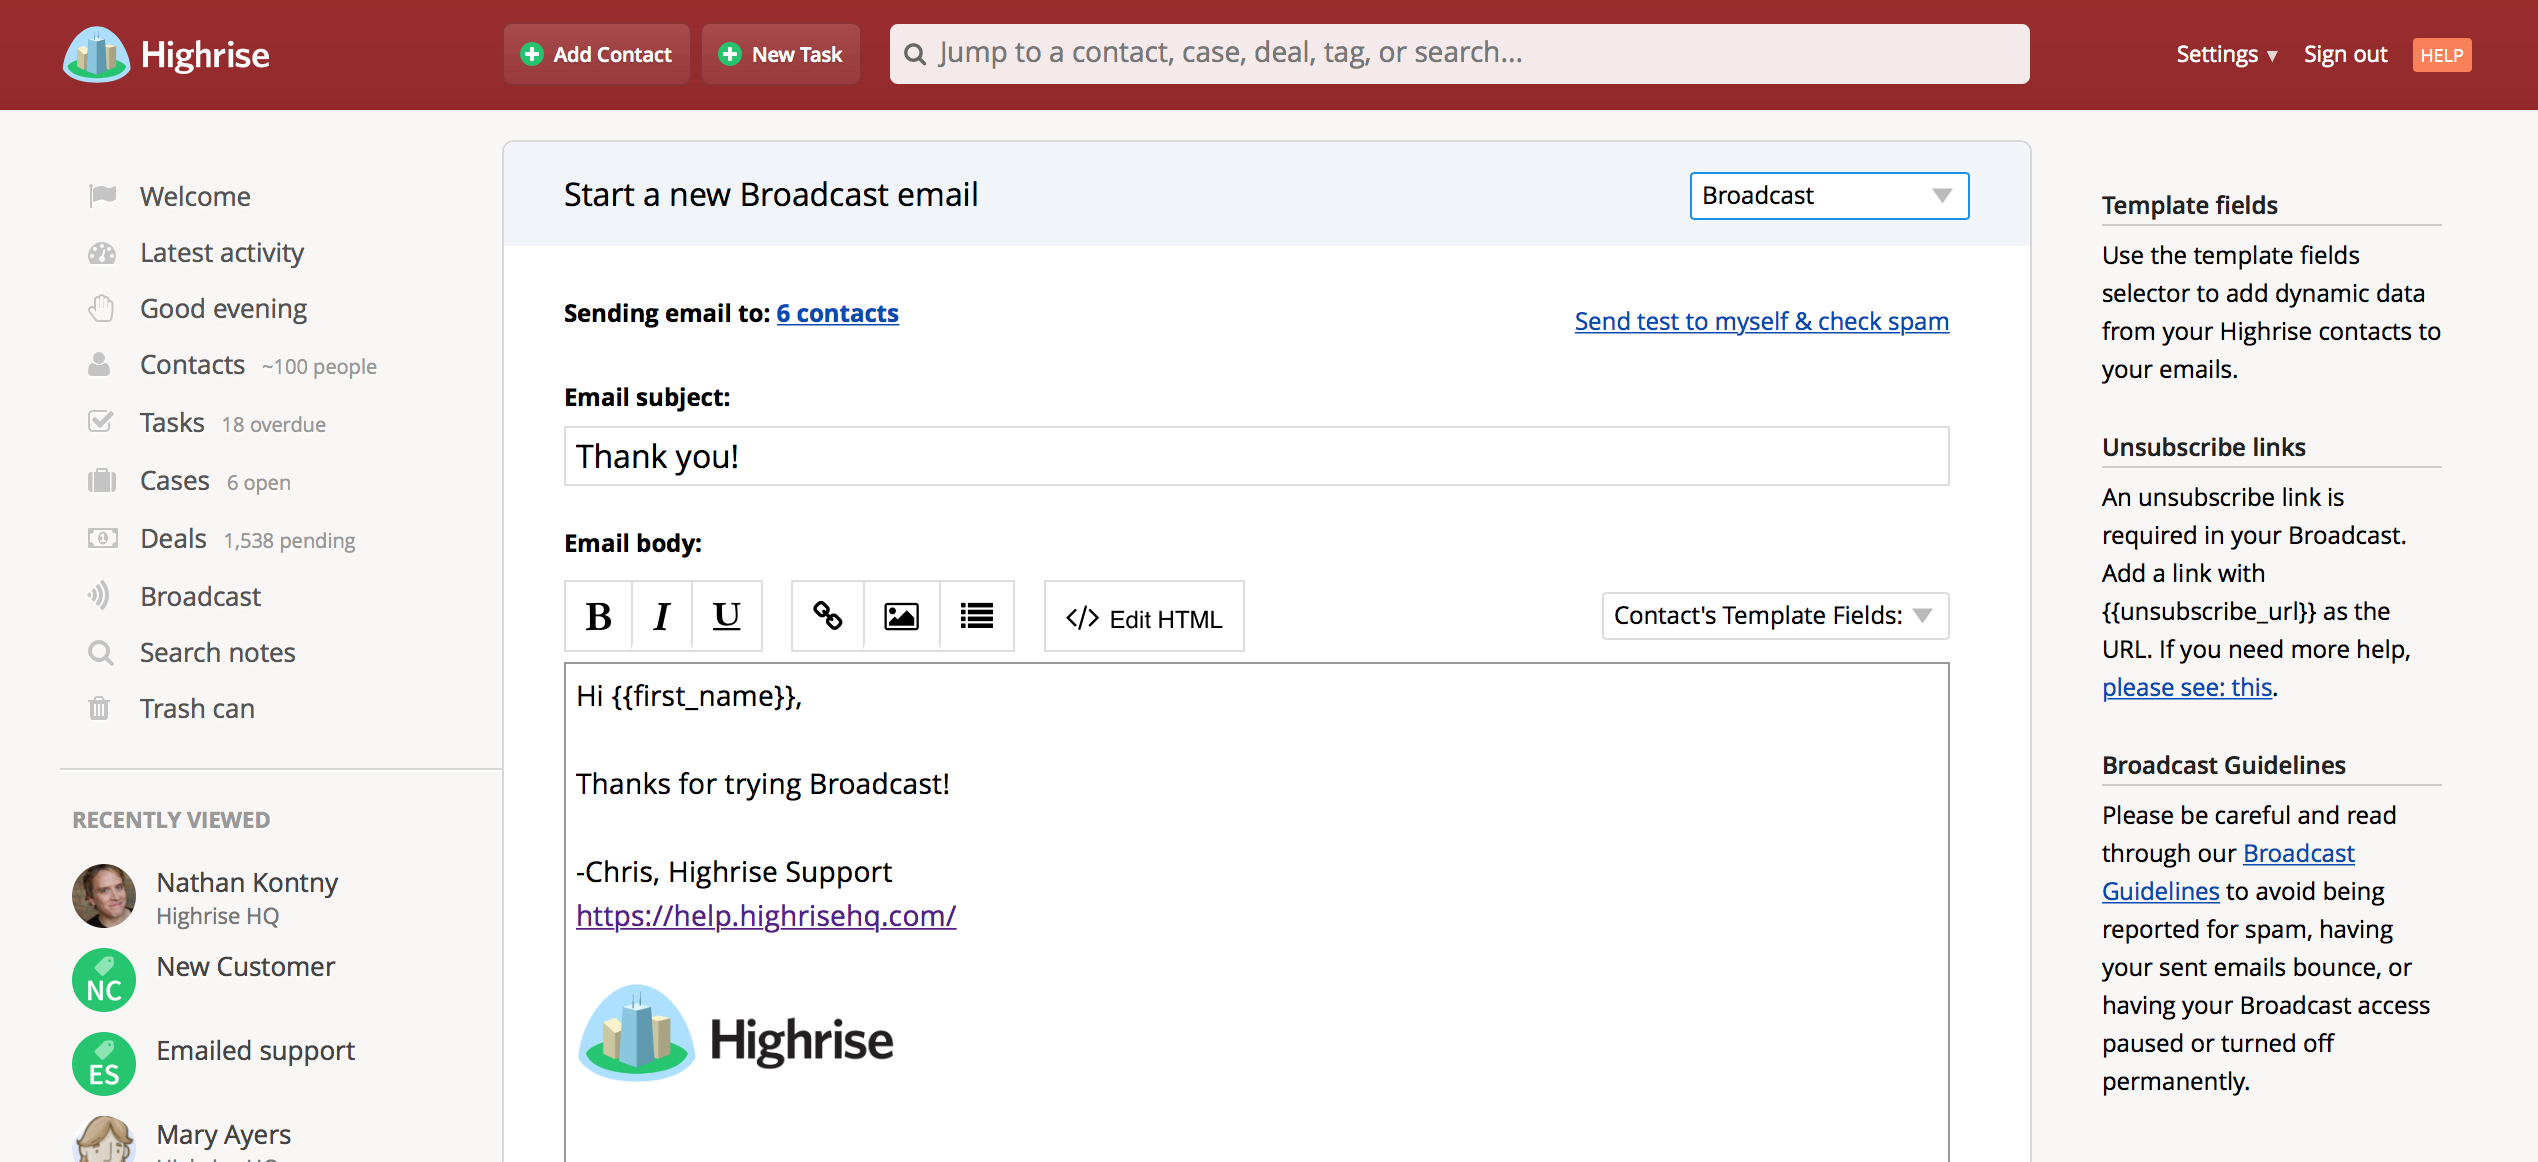Click the person icon beside Contacts
Viewport: 2538px width, 1162px height.
(99, 364)
